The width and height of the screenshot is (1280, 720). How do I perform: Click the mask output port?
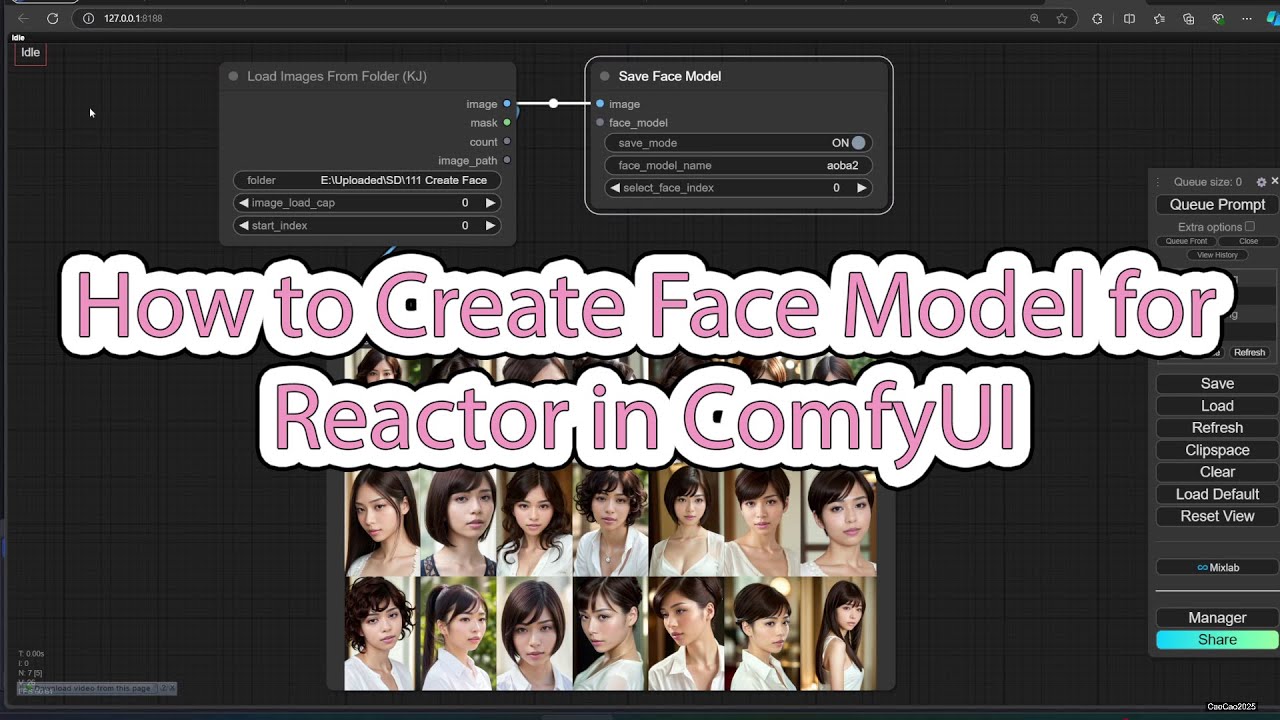507,123
